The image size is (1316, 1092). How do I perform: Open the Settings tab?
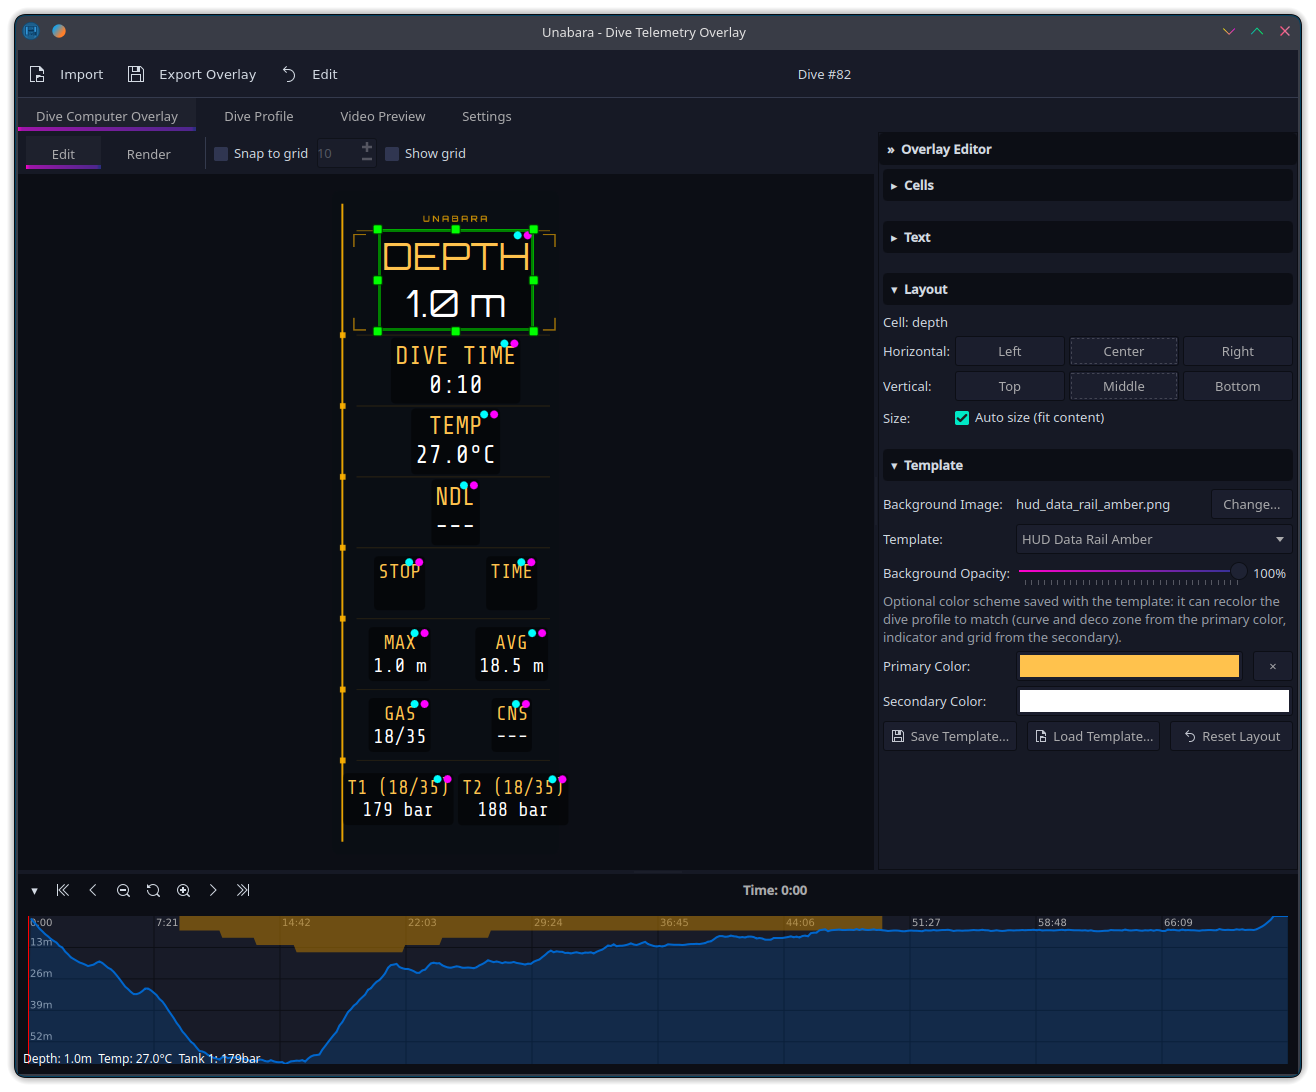[486, 116]
